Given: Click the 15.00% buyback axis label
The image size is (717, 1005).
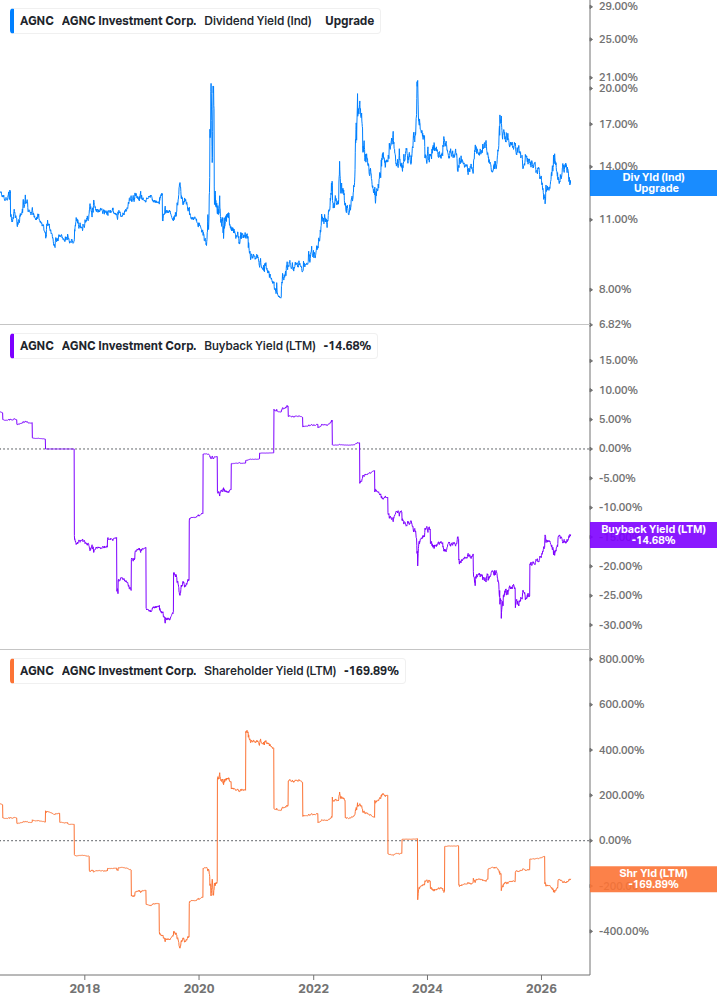Looking at the screenshot, I should point(618,360).
